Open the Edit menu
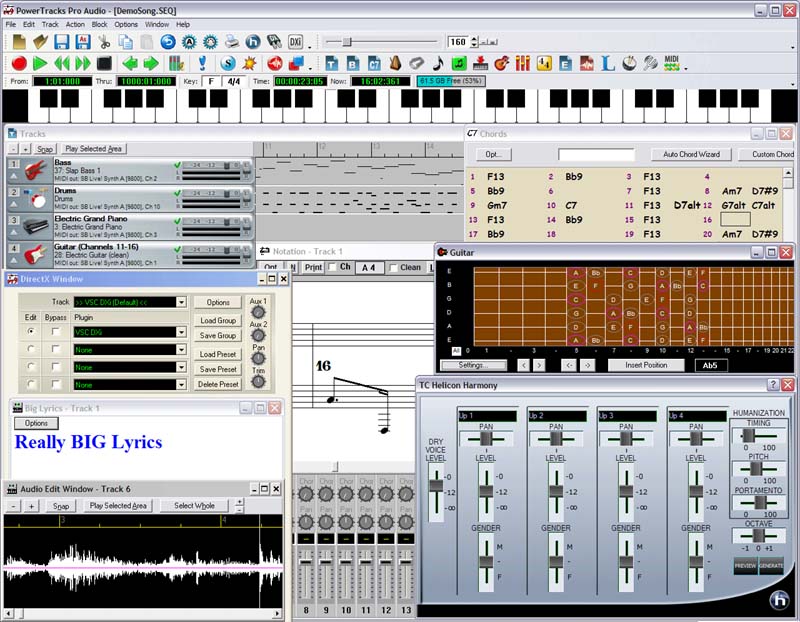Image resolution: width=800 pixels, height=622 pixels. point(29,24)
